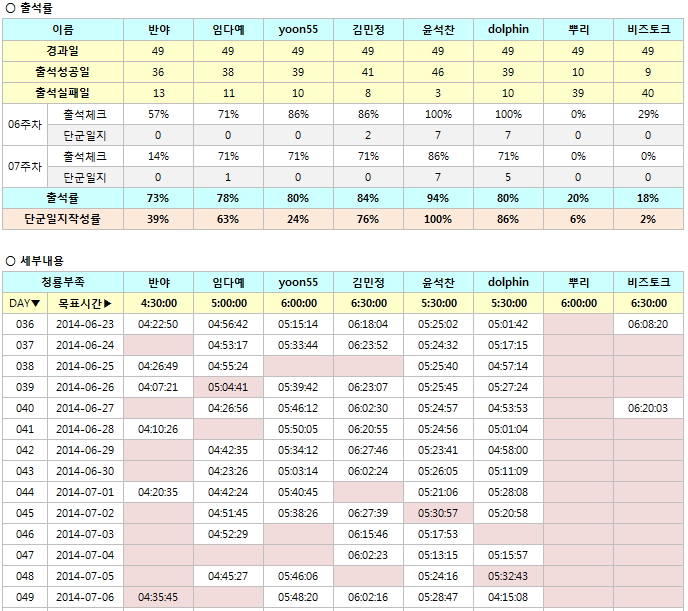
Task: Select the '출석성공일' row label
Action: [x=63, y=72]
